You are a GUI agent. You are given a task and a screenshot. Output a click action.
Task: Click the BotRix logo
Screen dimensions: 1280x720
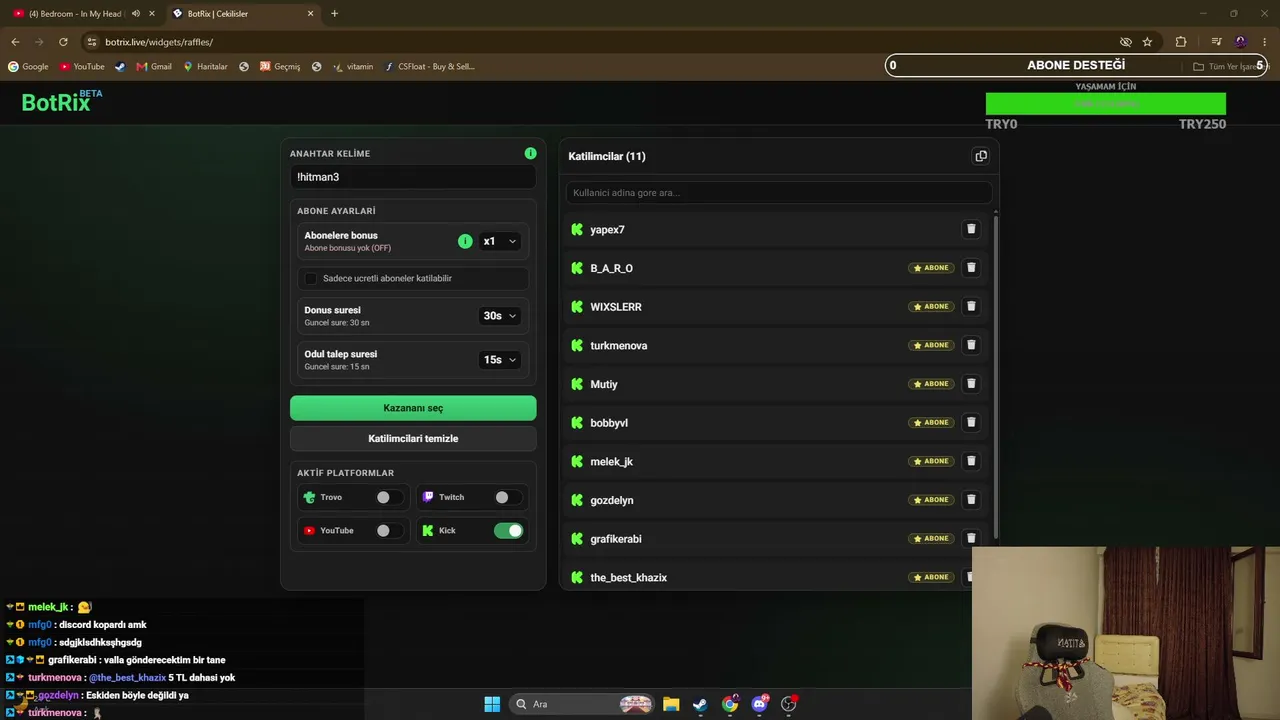(x=61, y=101)
